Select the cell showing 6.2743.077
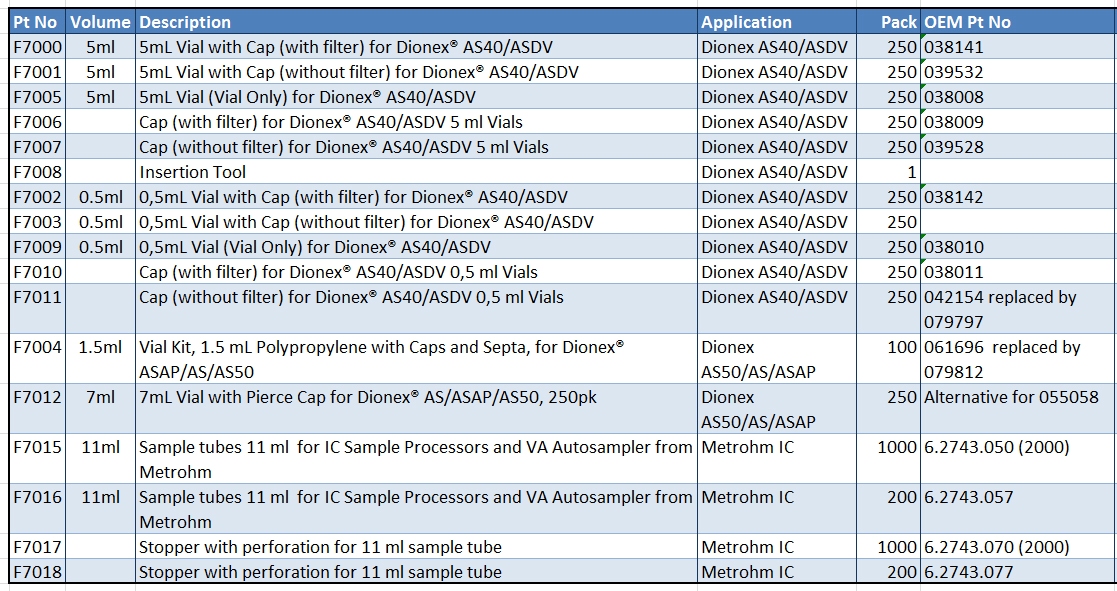The image size is (1117, 591). coord(960,572)
